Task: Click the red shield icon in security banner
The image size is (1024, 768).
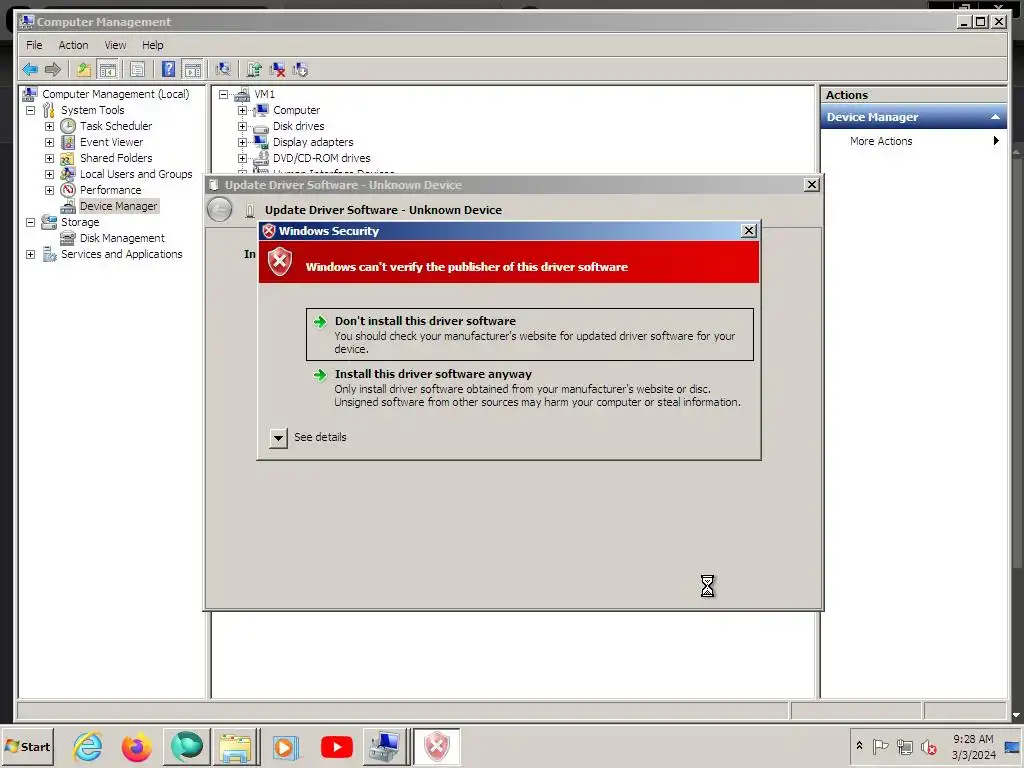Action: point(280,261)
